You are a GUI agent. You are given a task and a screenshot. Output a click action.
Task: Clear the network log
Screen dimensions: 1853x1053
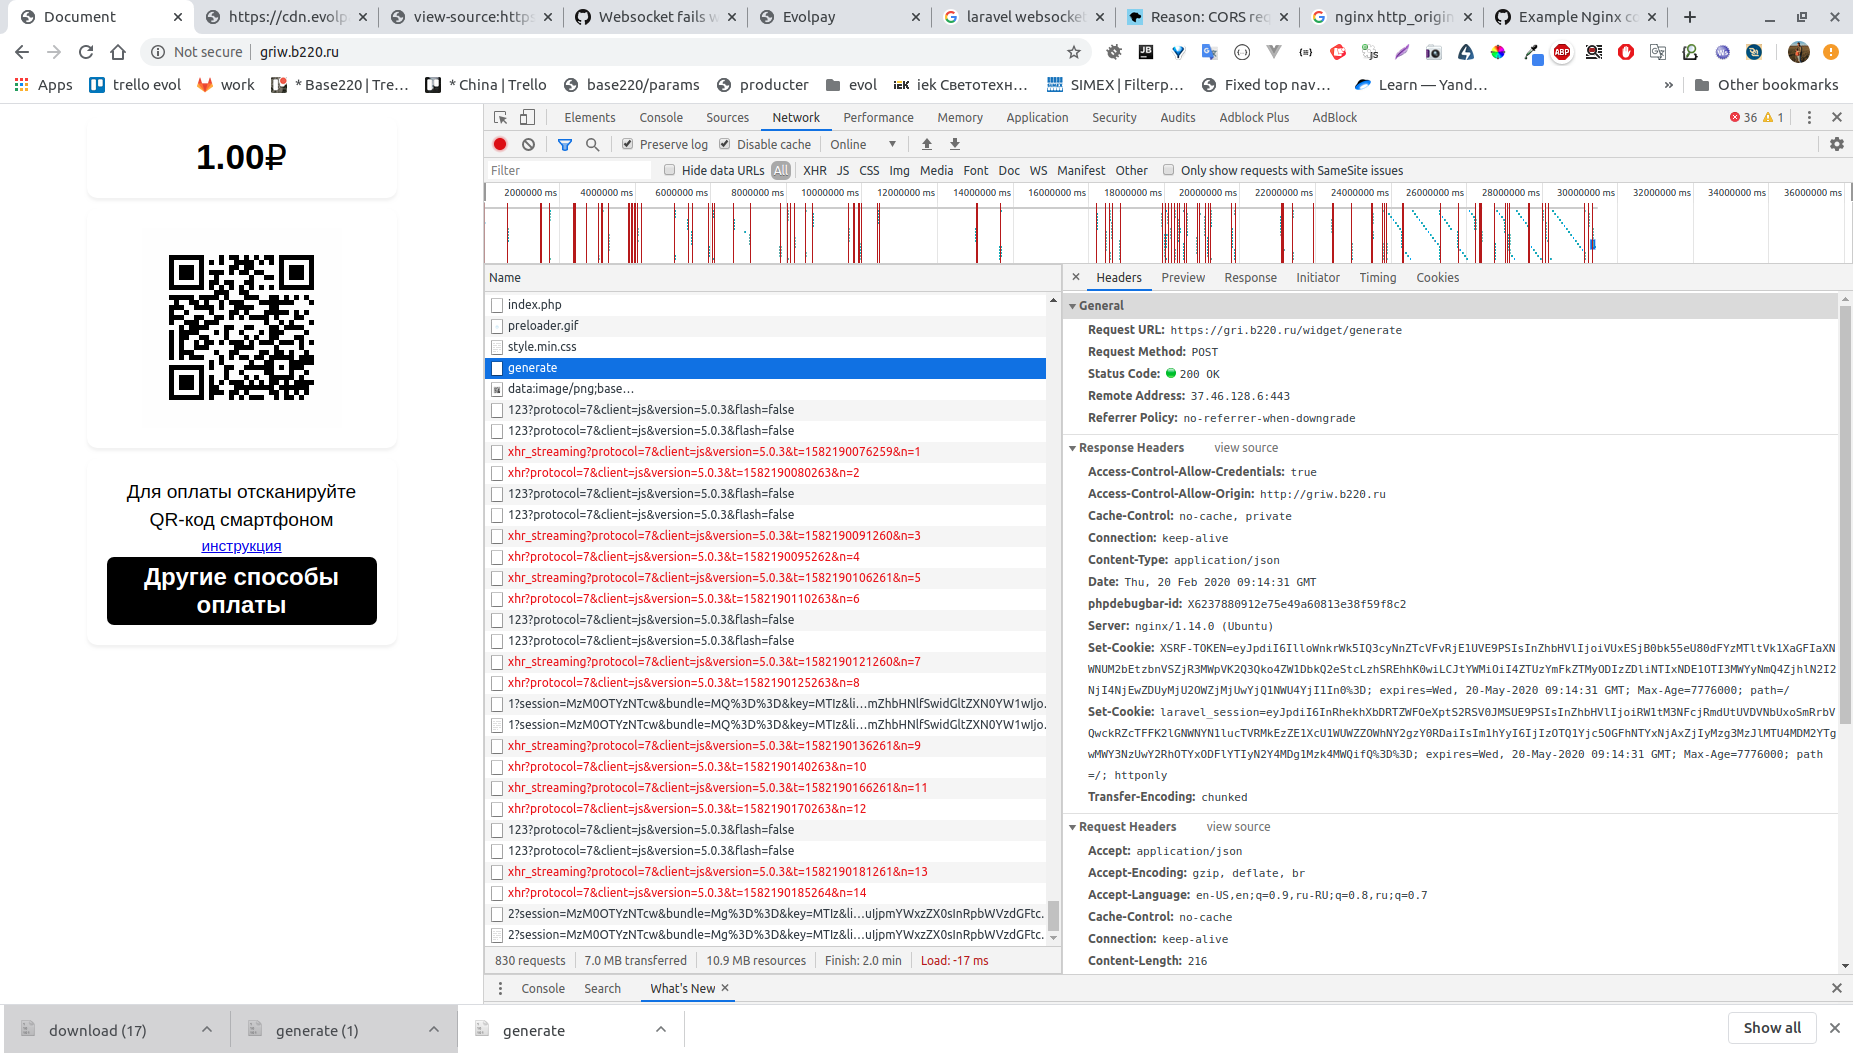(x=528, y=144)
